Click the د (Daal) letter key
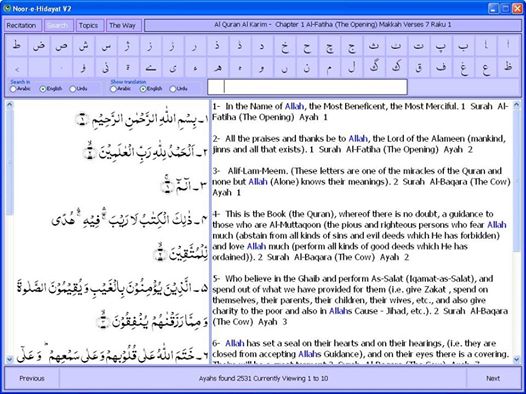 point(262,46)
